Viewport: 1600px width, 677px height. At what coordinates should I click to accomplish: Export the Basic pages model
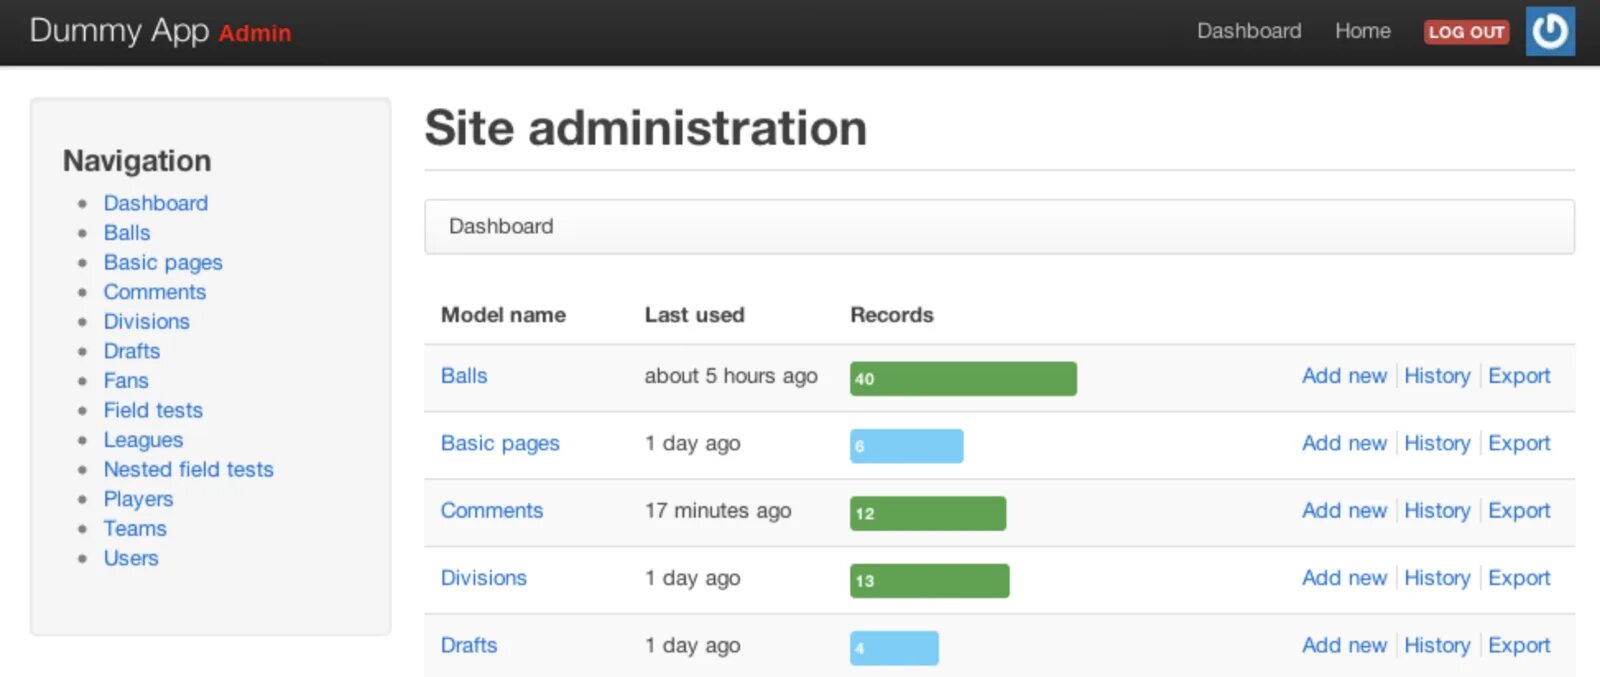pyautogui.click(x=1519, y=443)
